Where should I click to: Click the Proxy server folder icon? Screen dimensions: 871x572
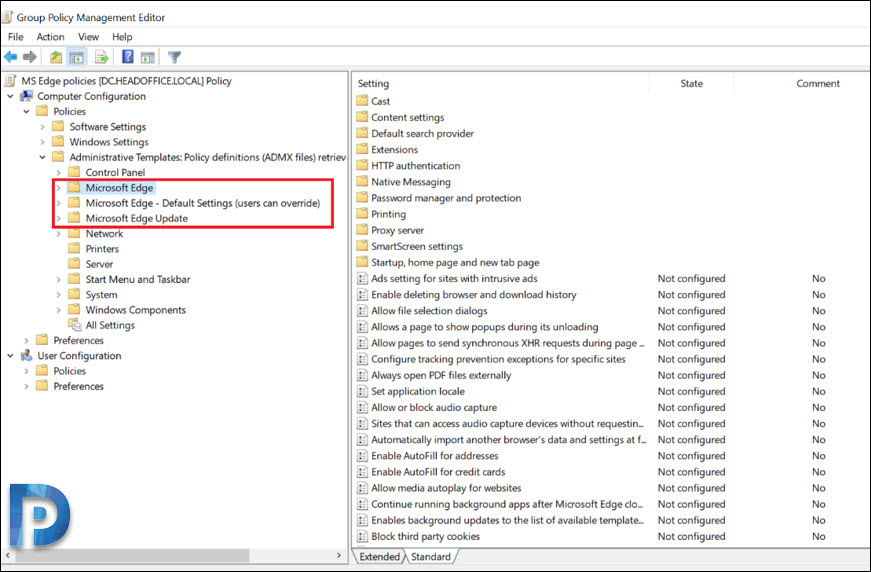pos(362,230)
